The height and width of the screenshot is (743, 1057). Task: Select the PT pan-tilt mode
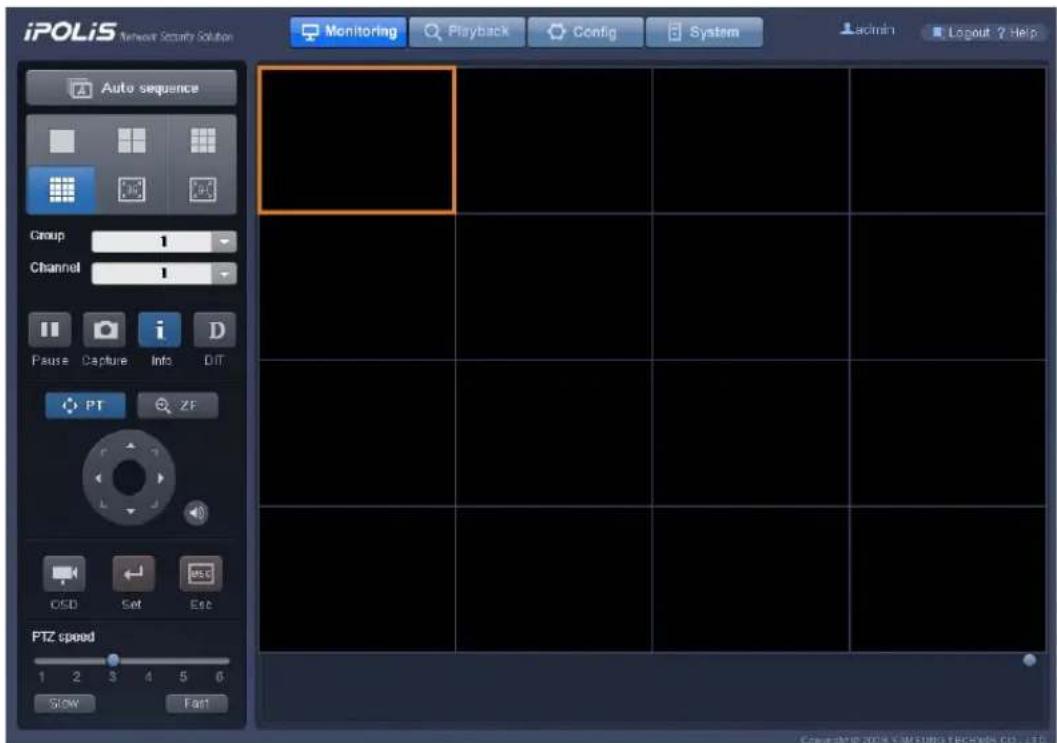pos(85,405)
